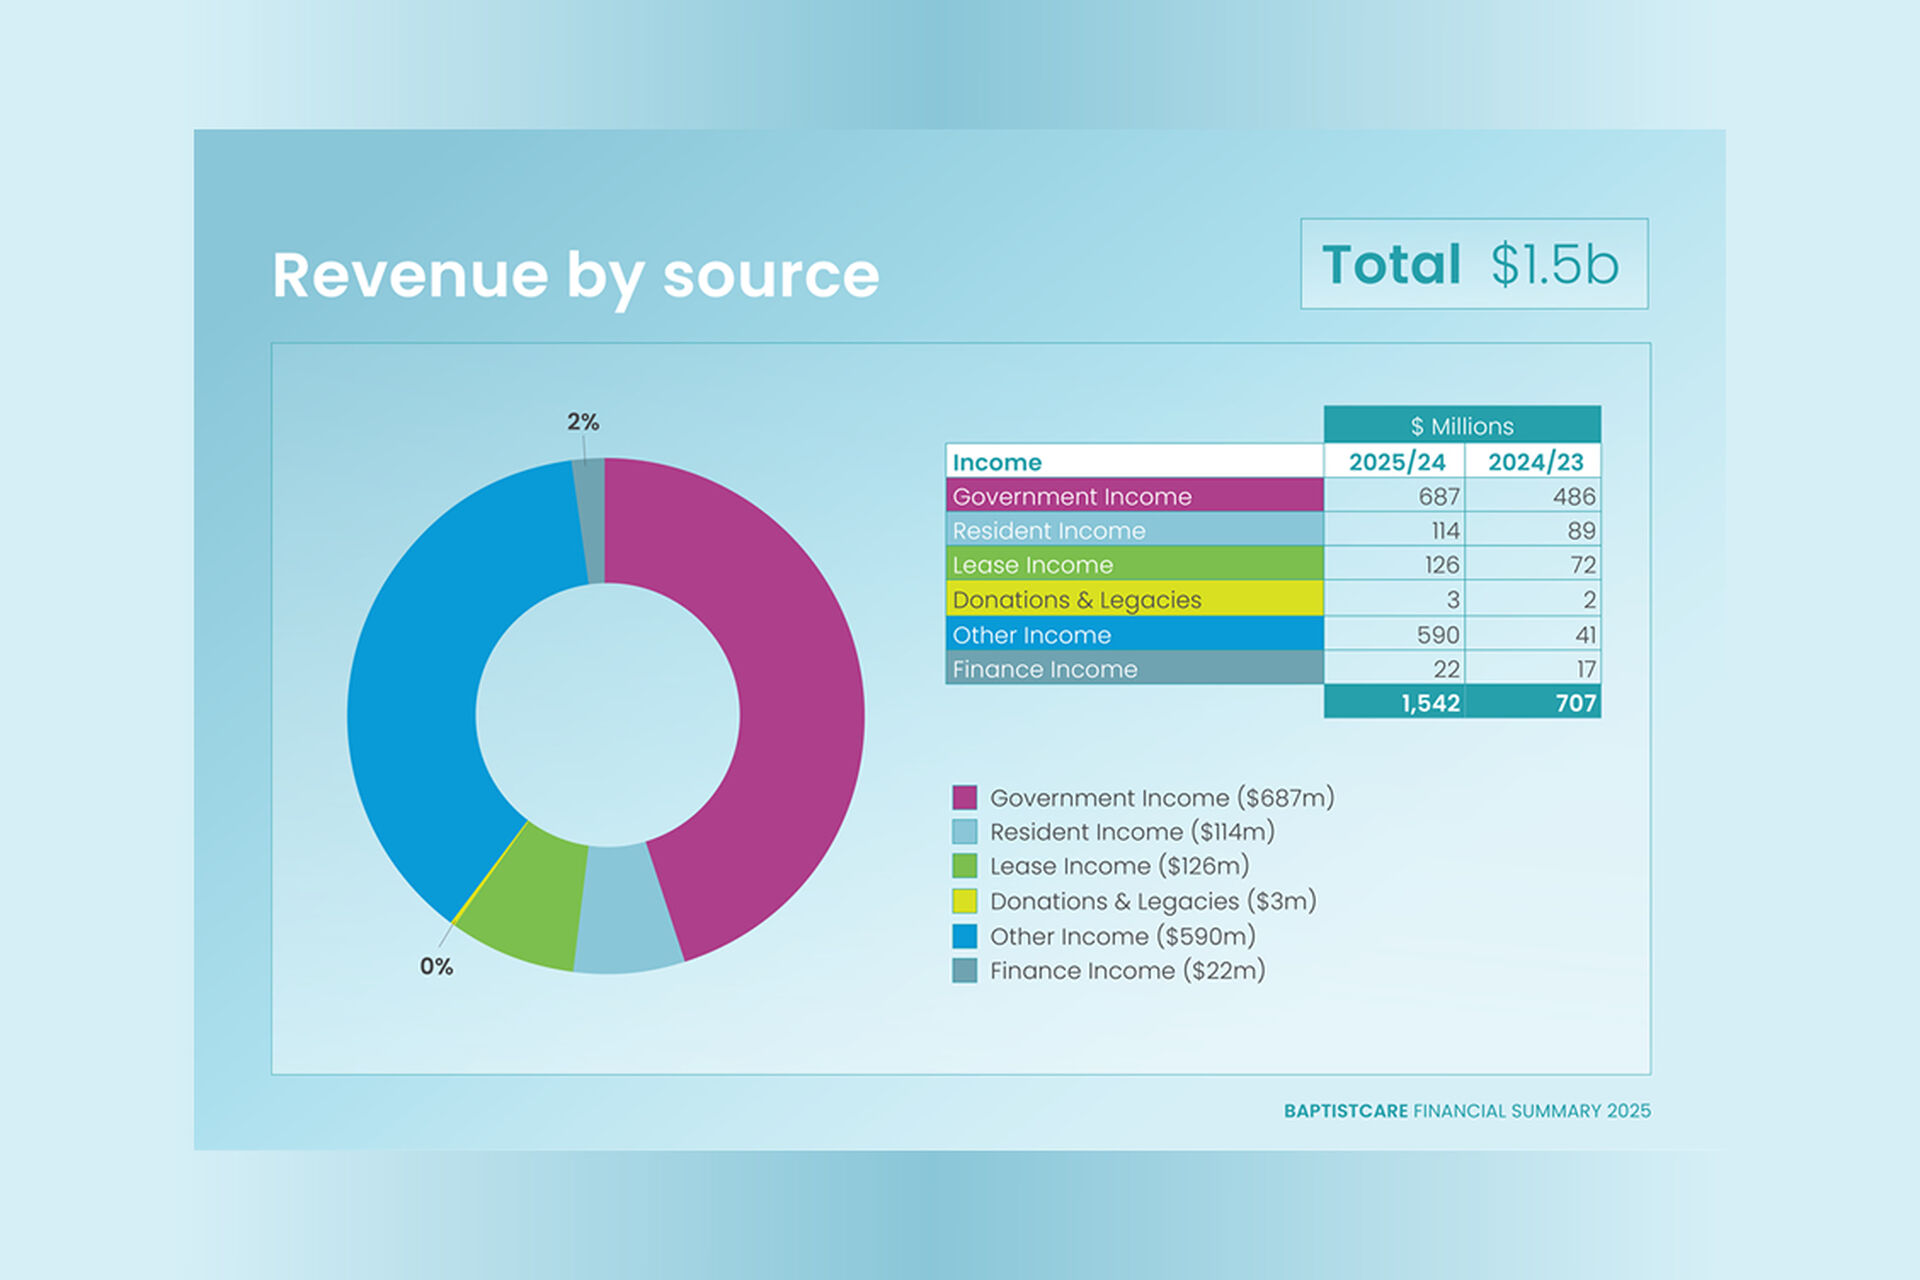
Task: Click the BaptistCare Financial Summary 2025 footer text
Action: click(x=1467, y=1110)
